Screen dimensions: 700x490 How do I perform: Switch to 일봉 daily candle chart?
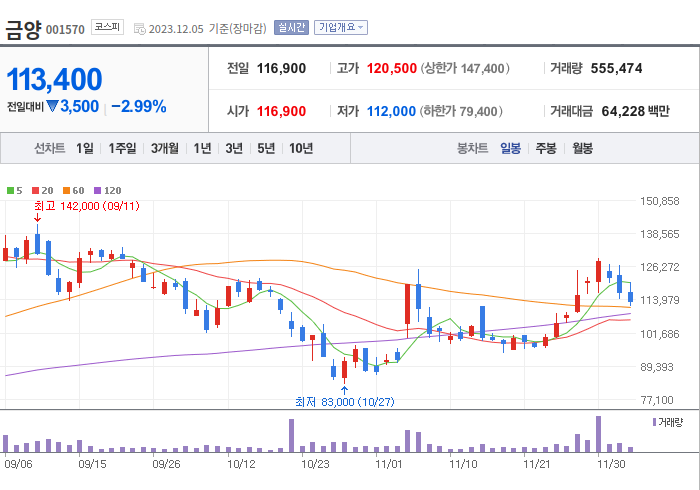point(510,148)
